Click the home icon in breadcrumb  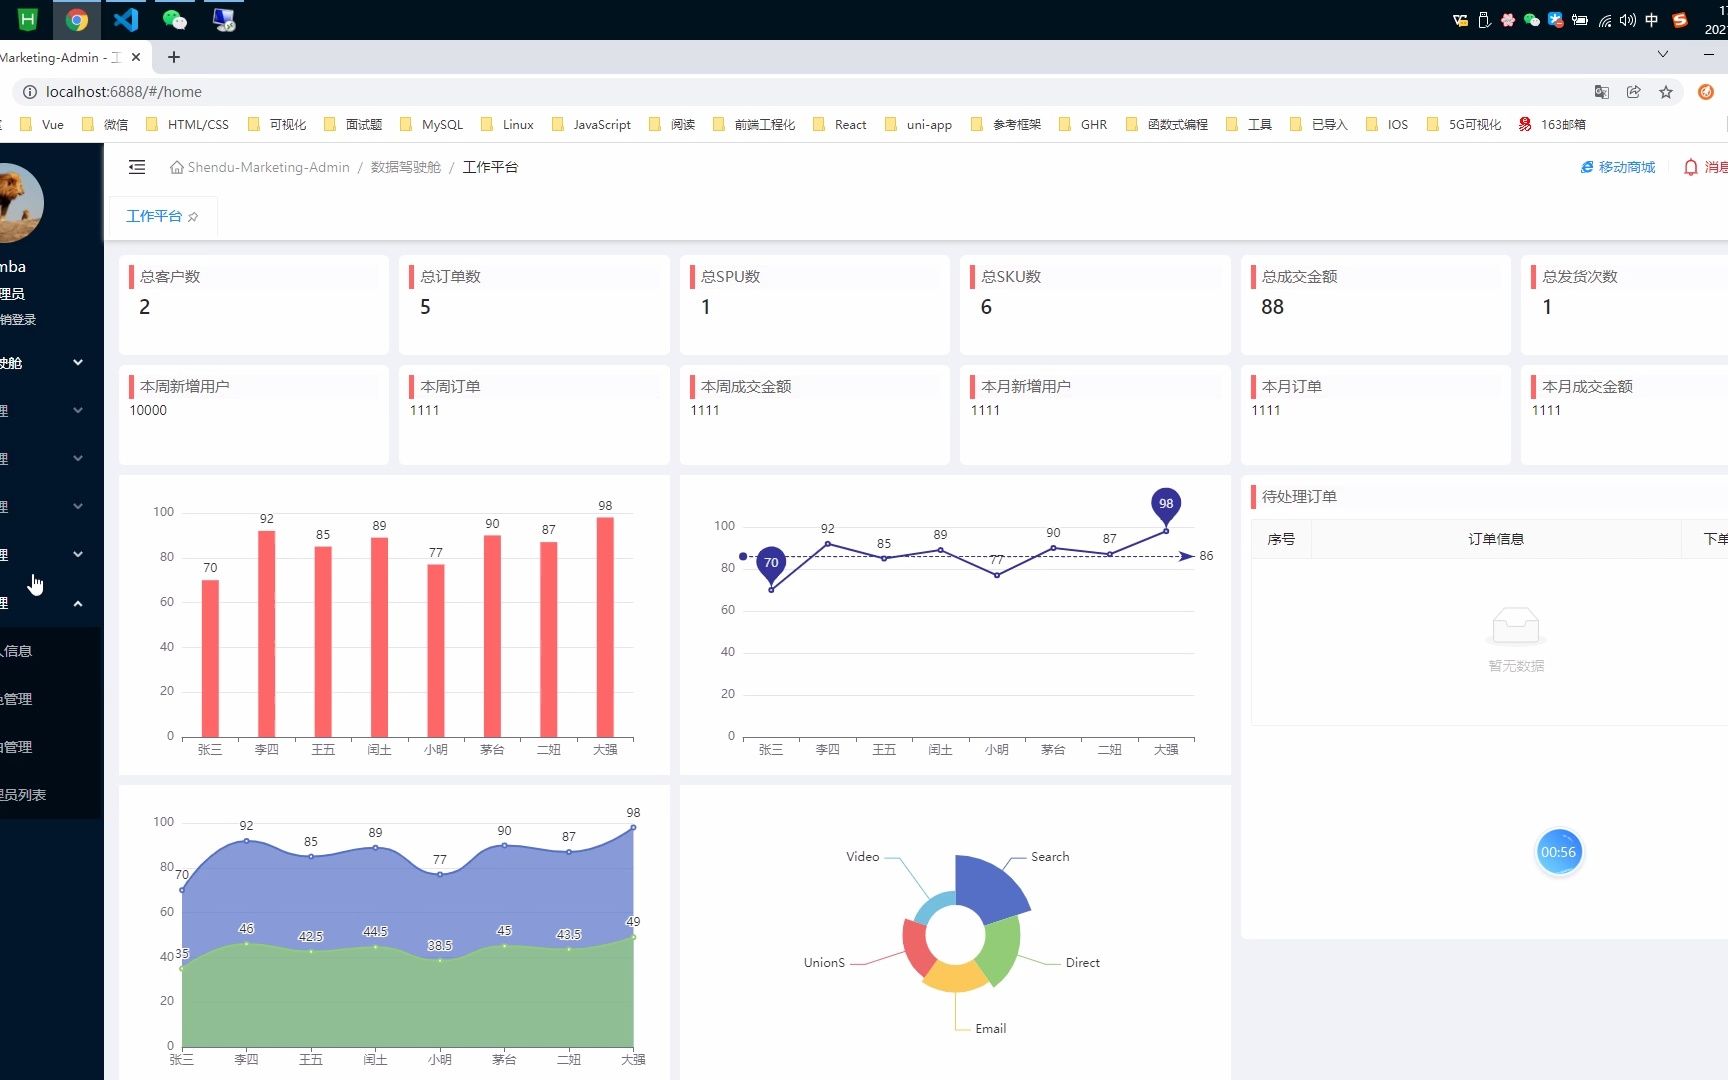click(176, 167)
